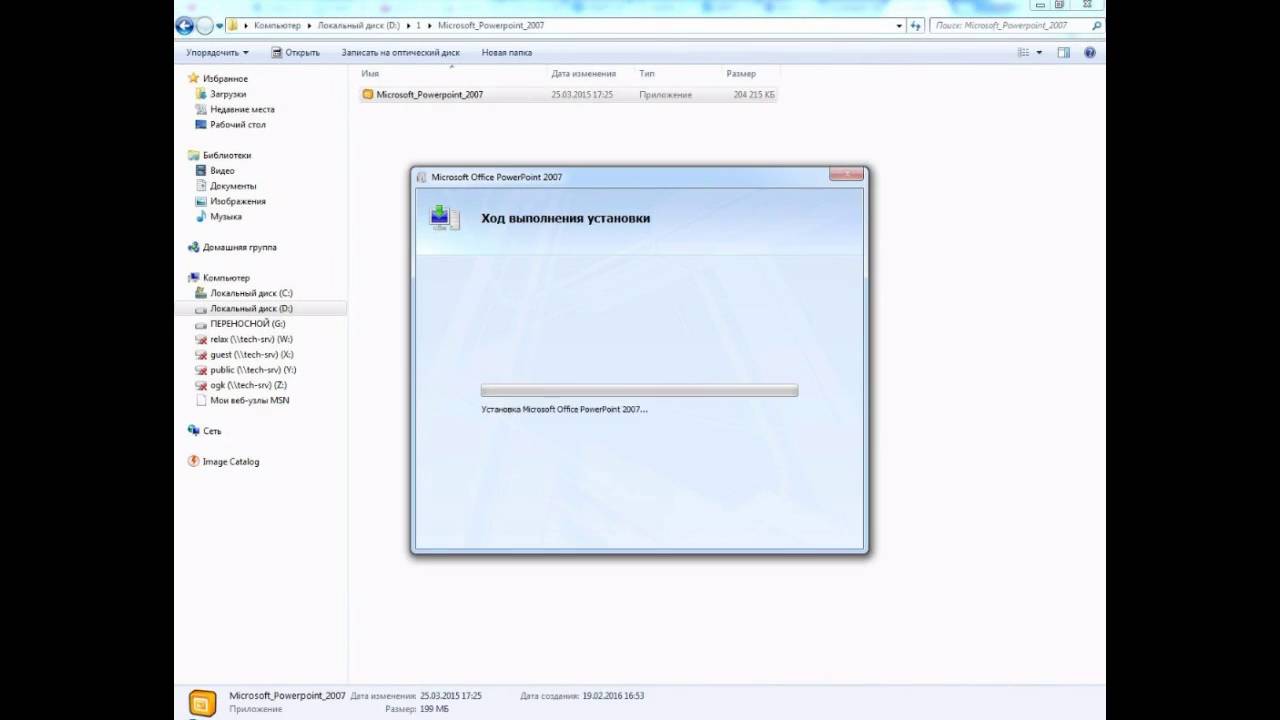
Task: Open 'Недавние места' in the navigation pane
Action: point(242,109)
